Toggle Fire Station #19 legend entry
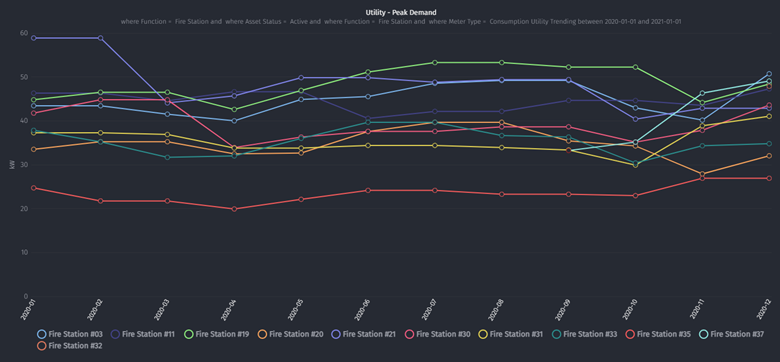 pos(216,334)
